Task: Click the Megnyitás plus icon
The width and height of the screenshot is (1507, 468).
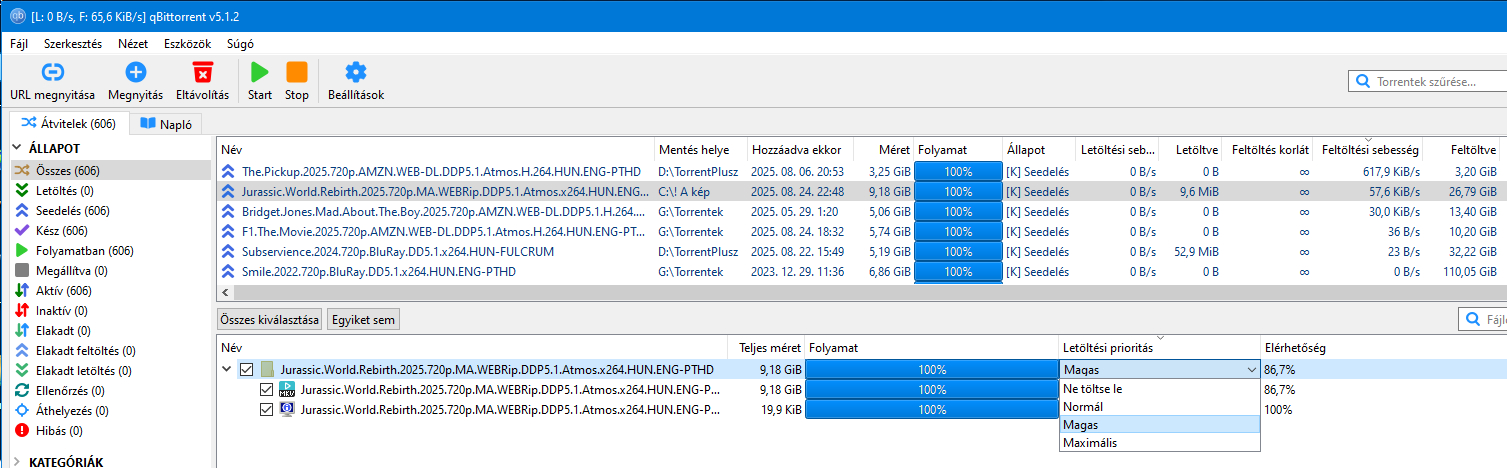Action: coord(135,72)
